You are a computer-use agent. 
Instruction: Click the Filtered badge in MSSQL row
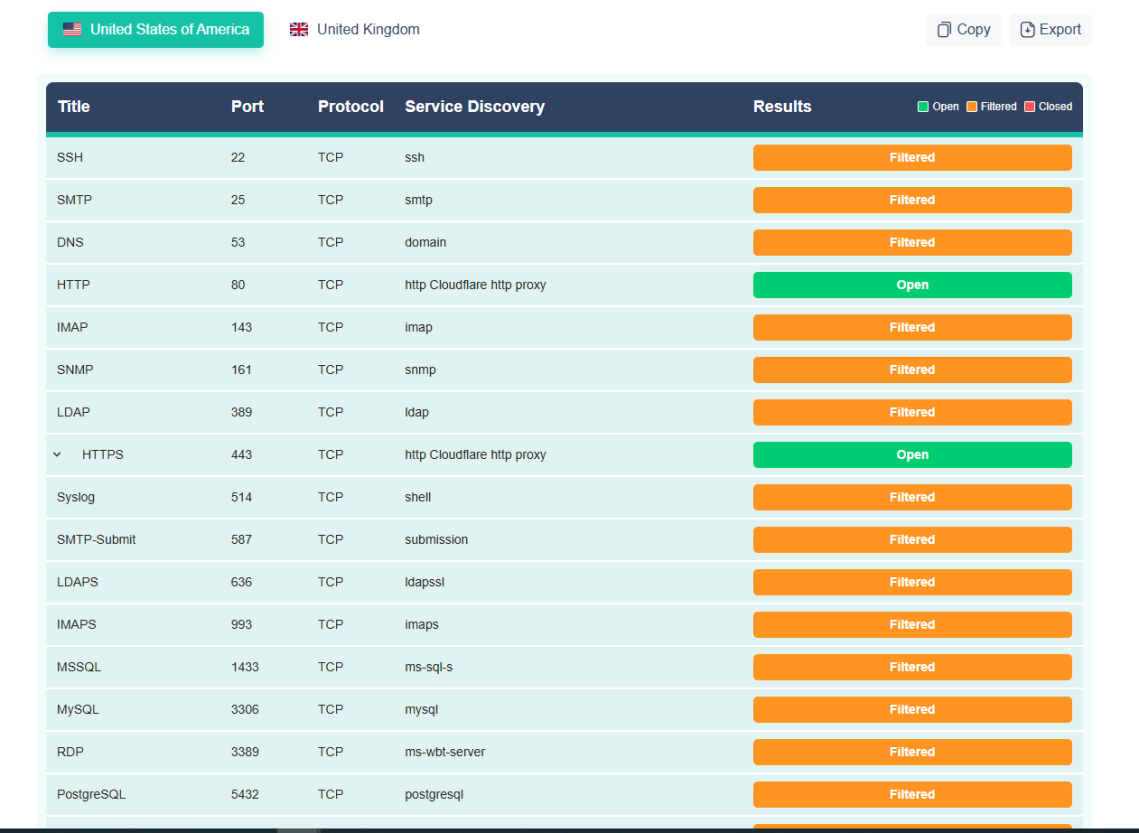[x=912, y=667]
